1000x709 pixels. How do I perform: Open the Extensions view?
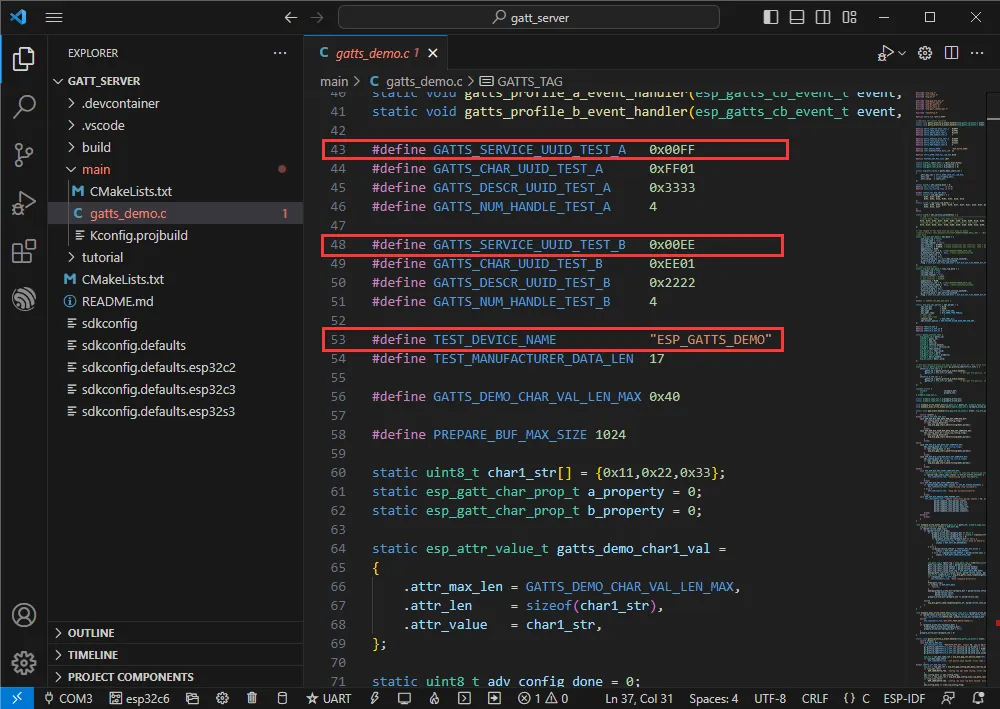pos(24,251)
